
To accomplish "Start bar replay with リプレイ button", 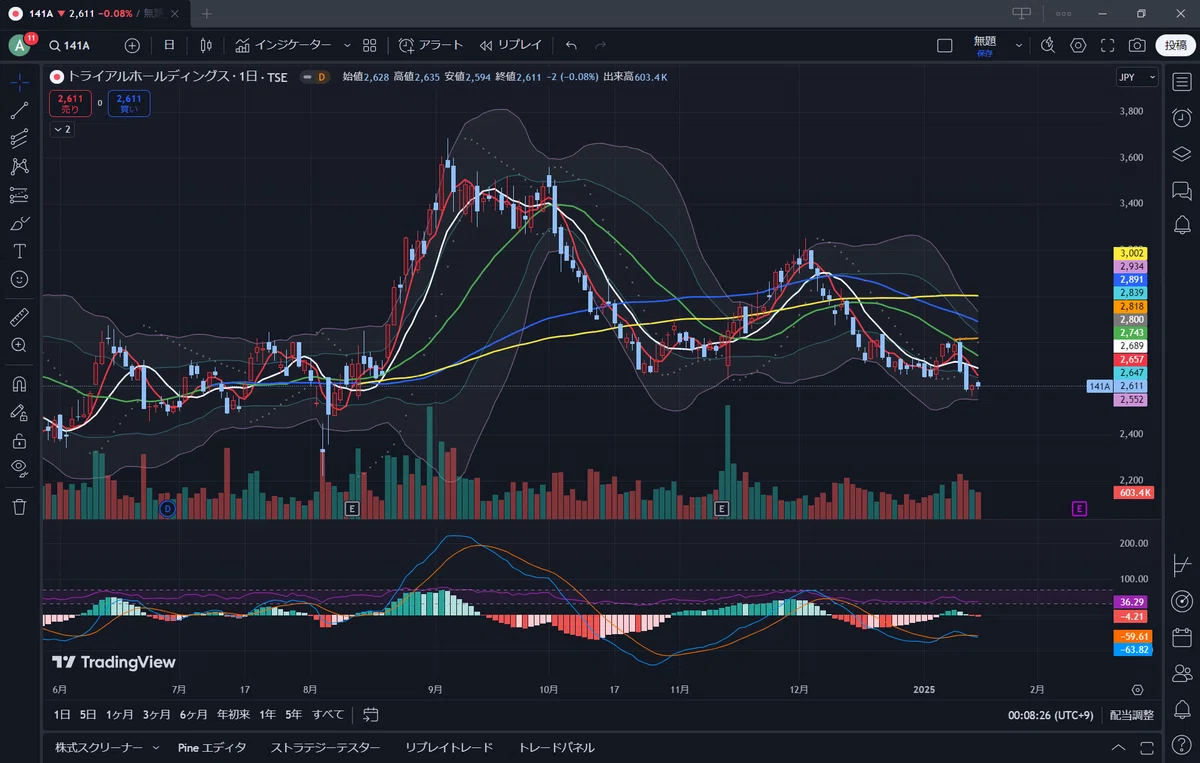I will pos(510,45).
